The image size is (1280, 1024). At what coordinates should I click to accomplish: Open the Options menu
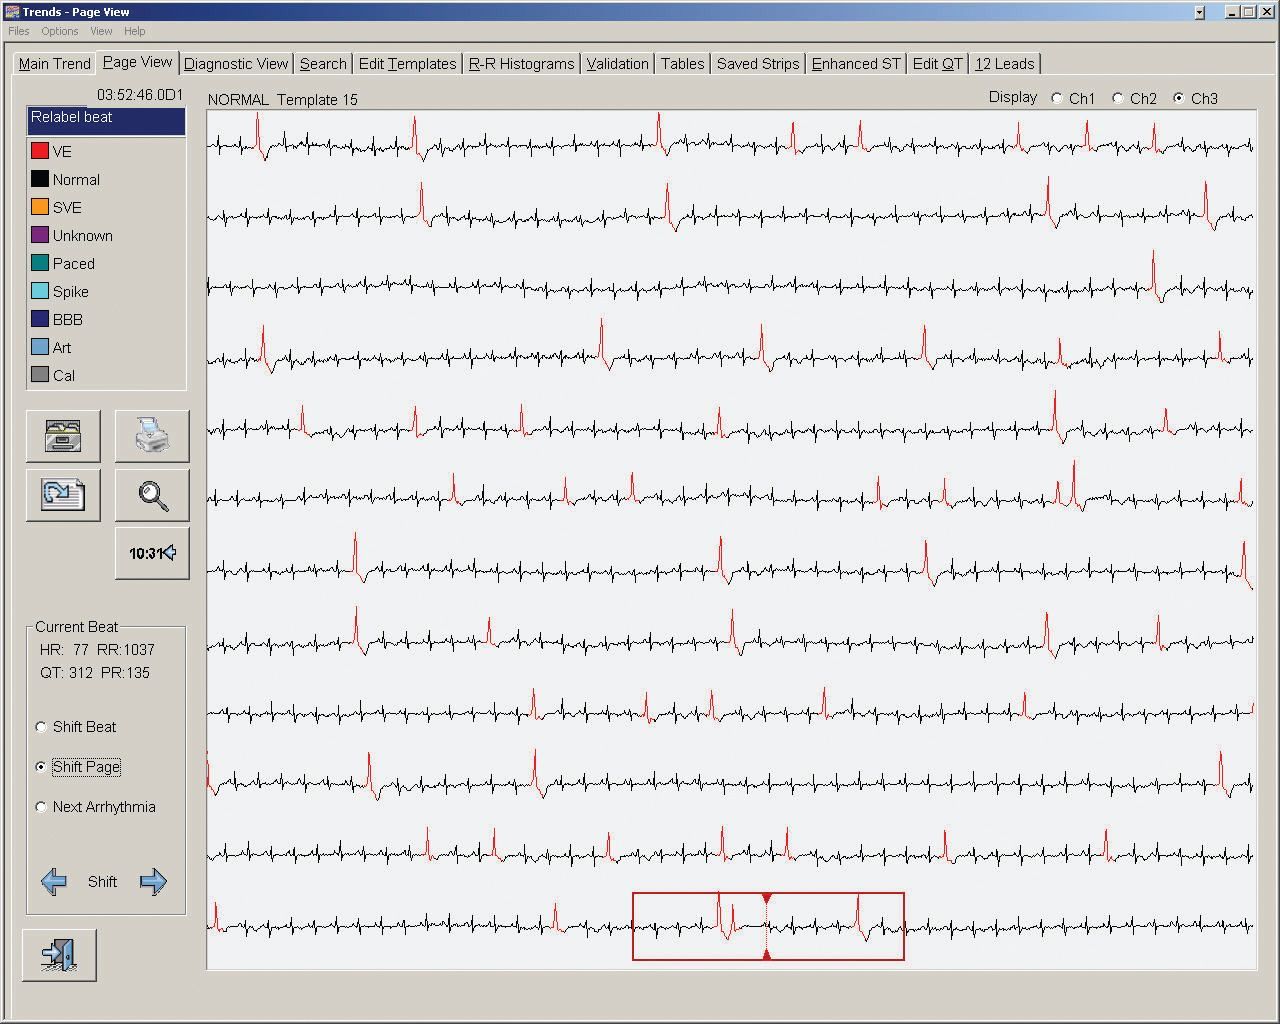click(59, 31)
